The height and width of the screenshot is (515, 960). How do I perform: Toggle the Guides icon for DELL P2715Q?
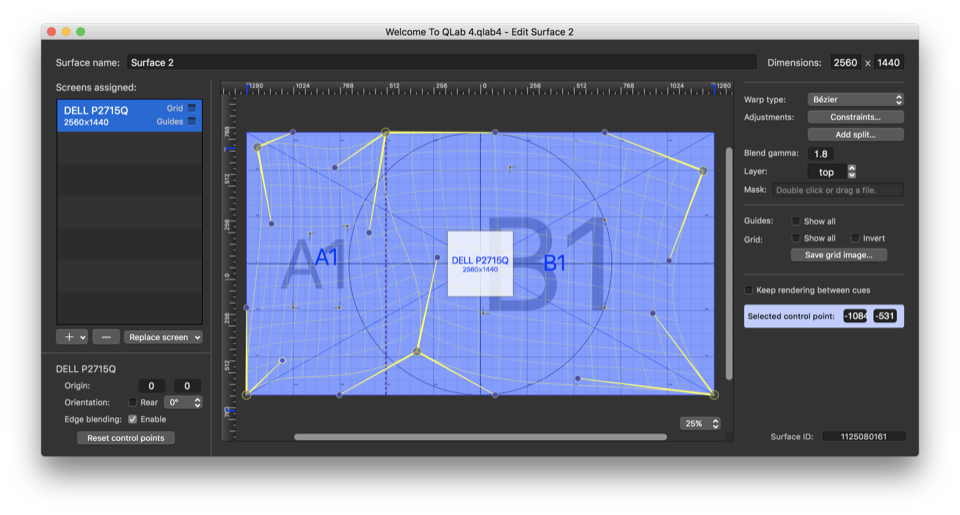(192, 122)
